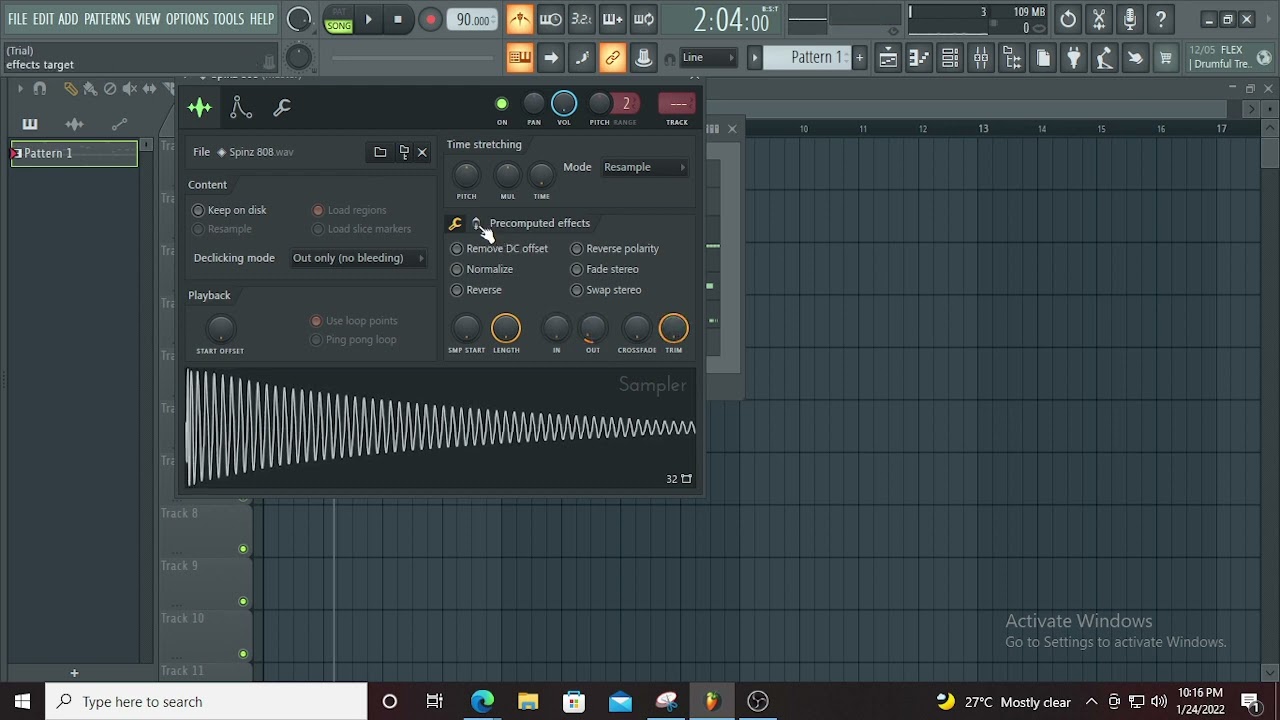
Task: Open the snap Line dropdown
Action: [709, 58]
